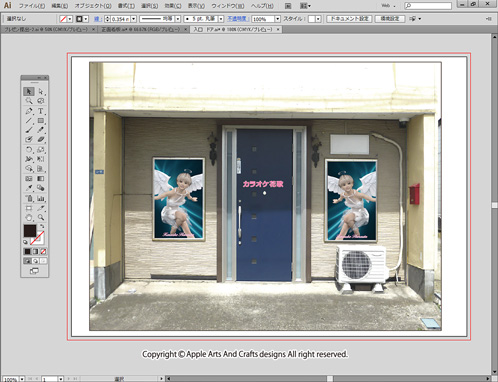This screenshot has height=382, width=498.
Task: Select the Column Graph tool
Action: 41,198
